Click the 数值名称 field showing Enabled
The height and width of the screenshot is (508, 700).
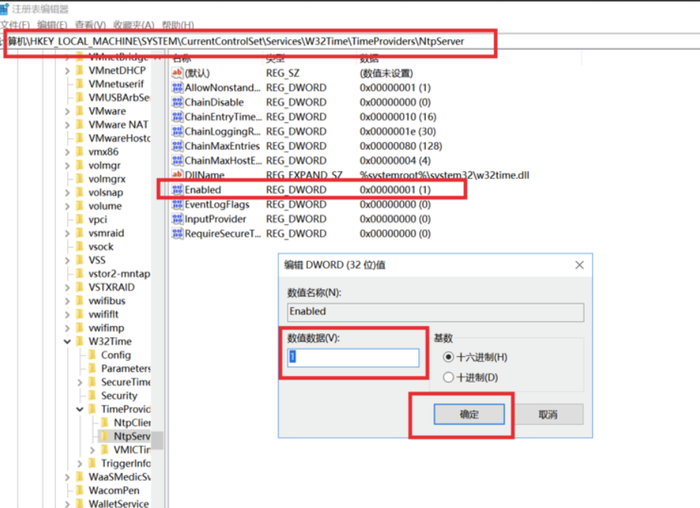pyautogui.click(x=435, y=312)
